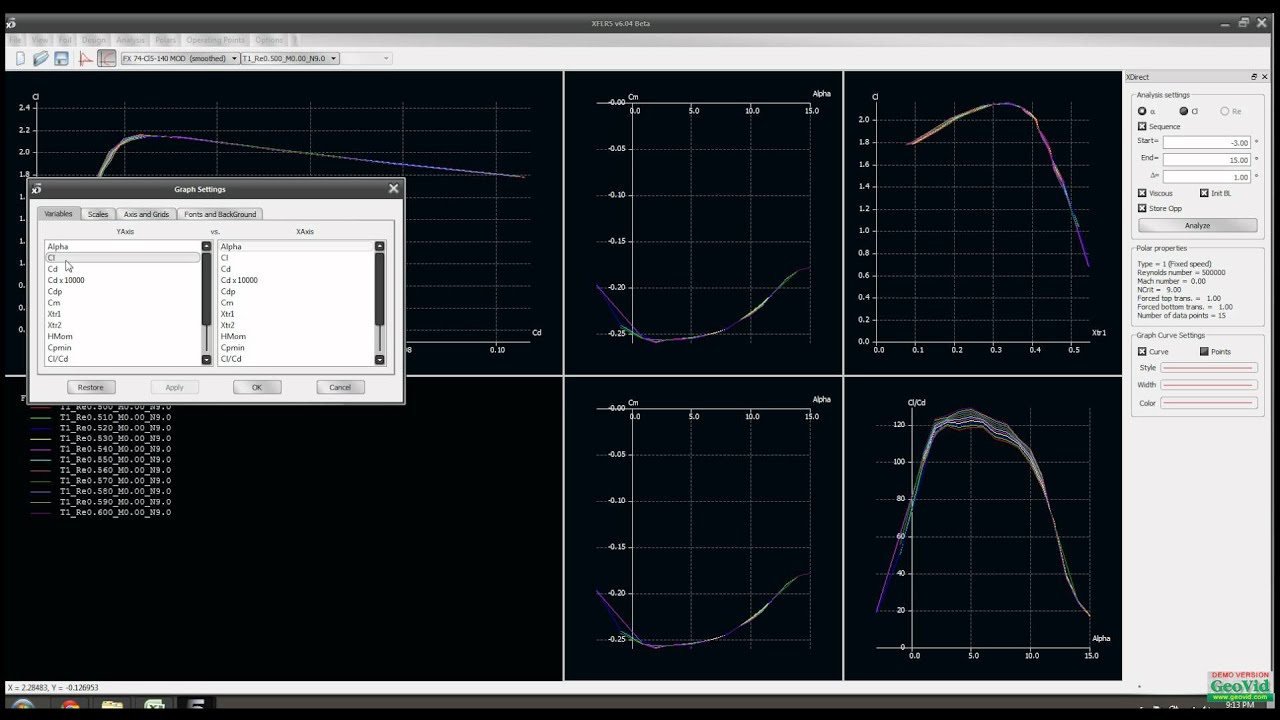Open the Chrome taskbar icon
This screenshot has height=720, width=1280.
tap(70, 707)
